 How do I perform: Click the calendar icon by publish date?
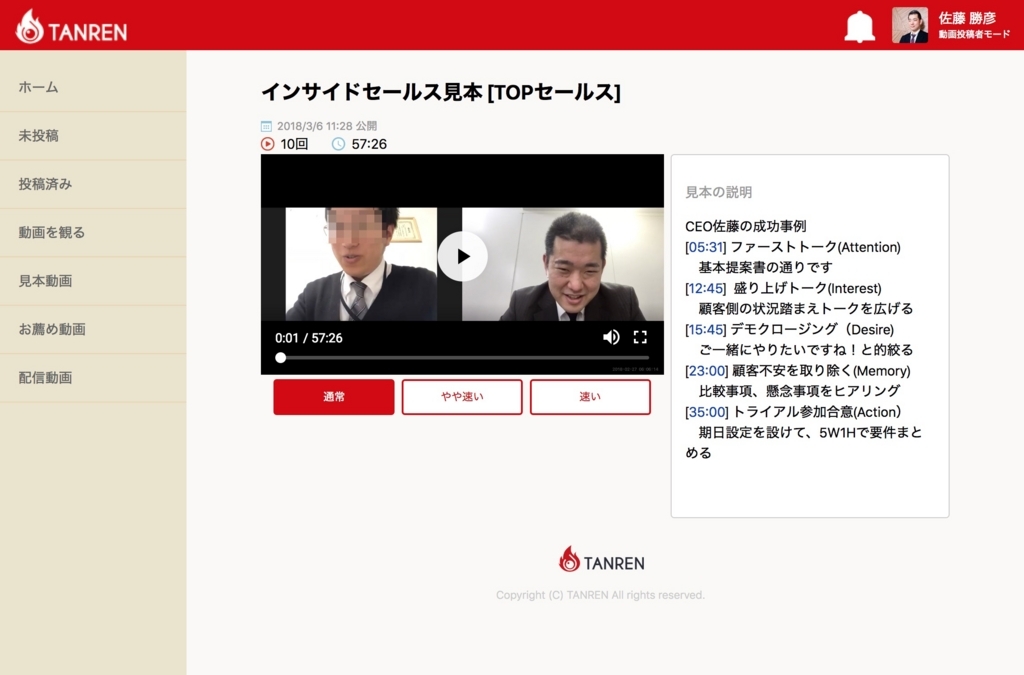(x=266, y=126)
